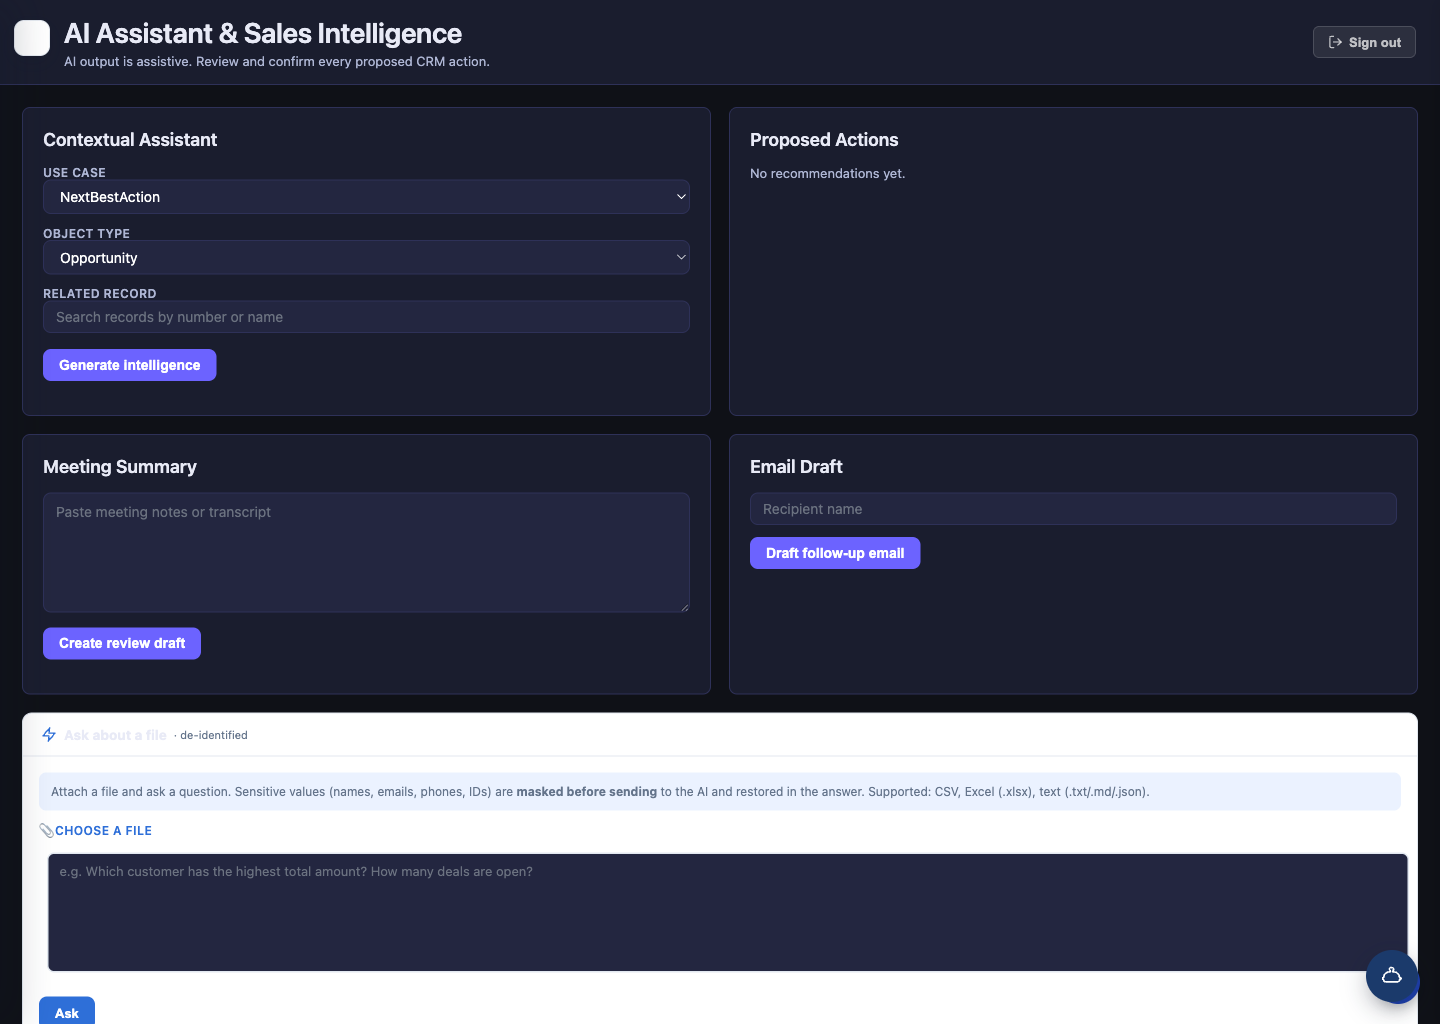
Task: Click the floating cloud assistant button
Action: pos(1392,976)
